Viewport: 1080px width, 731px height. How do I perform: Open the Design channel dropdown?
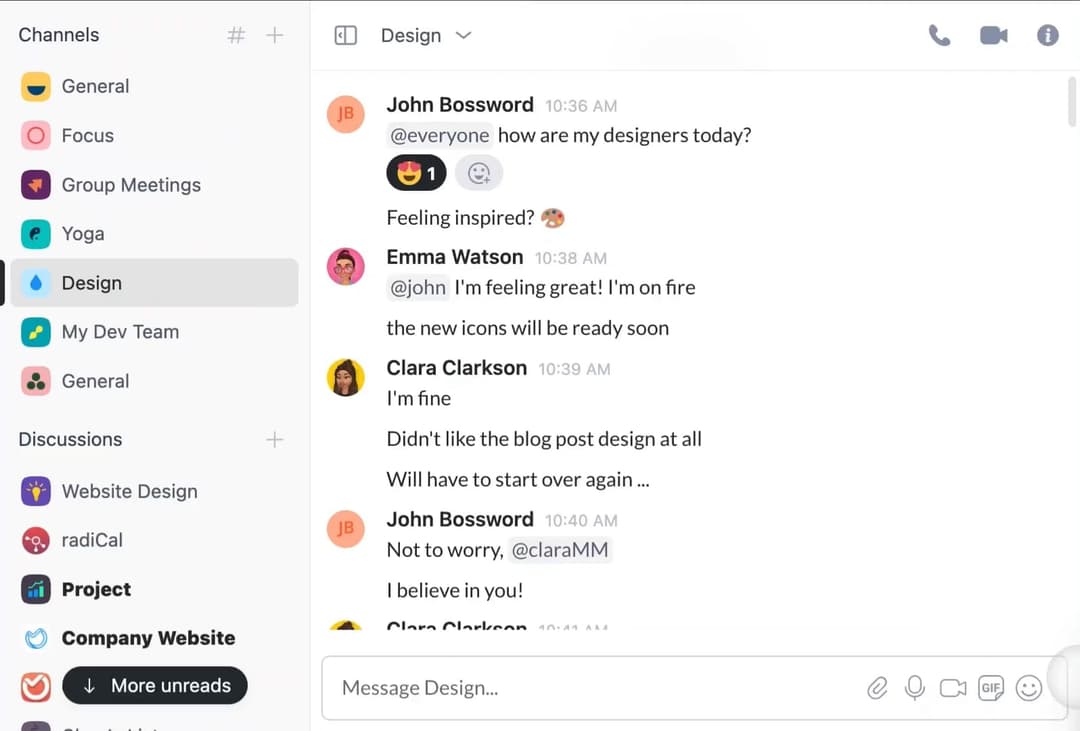[x=463, y=35]
